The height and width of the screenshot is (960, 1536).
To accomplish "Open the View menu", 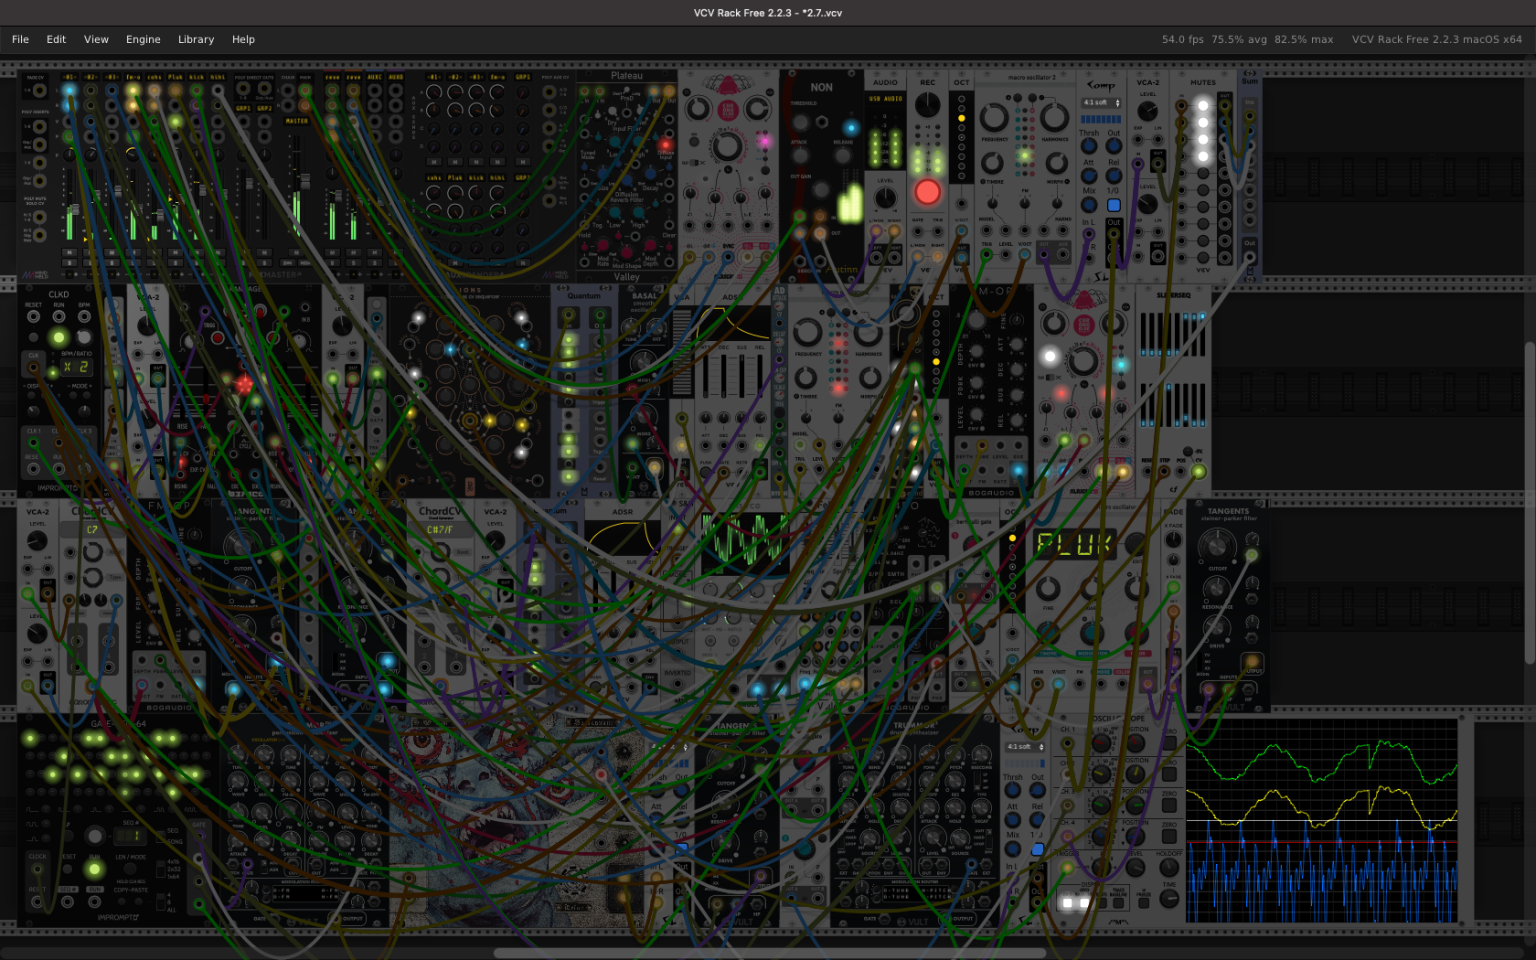I will 96,39.
